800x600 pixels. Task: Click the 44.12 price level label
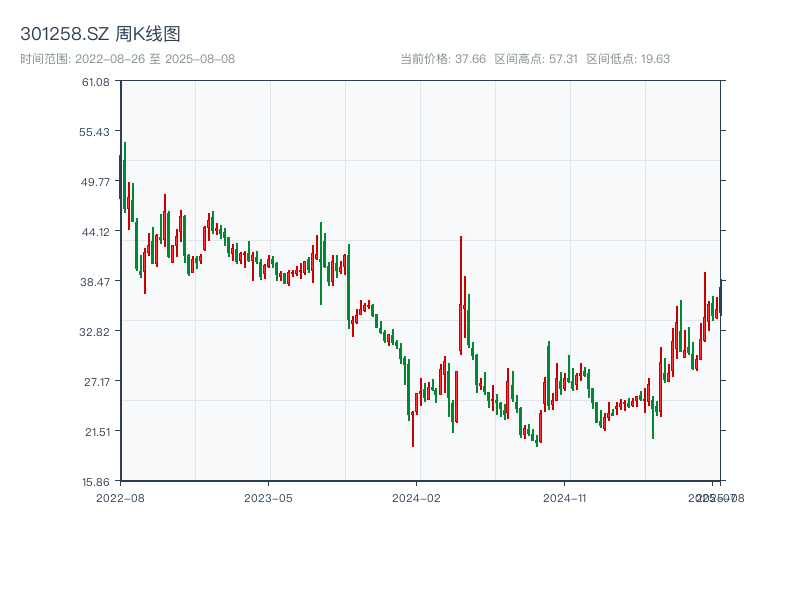[x=96, y=231]
